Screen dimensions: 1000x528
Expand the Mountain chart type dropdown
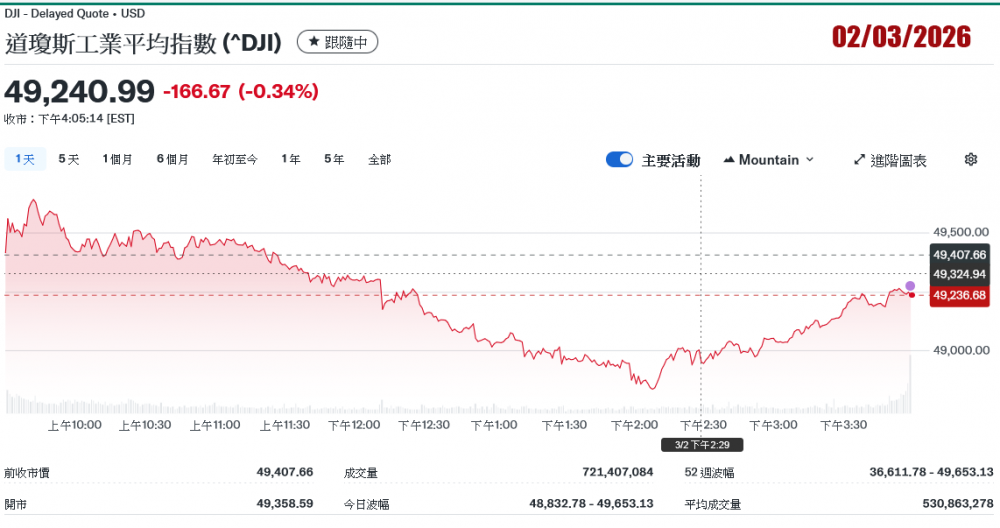[768, 160]
